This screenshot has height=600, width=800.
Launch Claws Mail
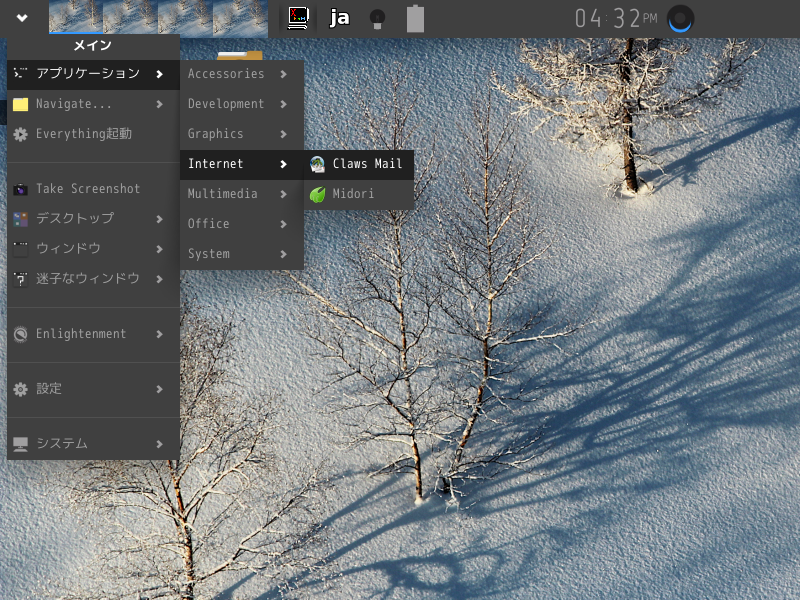(359, 164)
